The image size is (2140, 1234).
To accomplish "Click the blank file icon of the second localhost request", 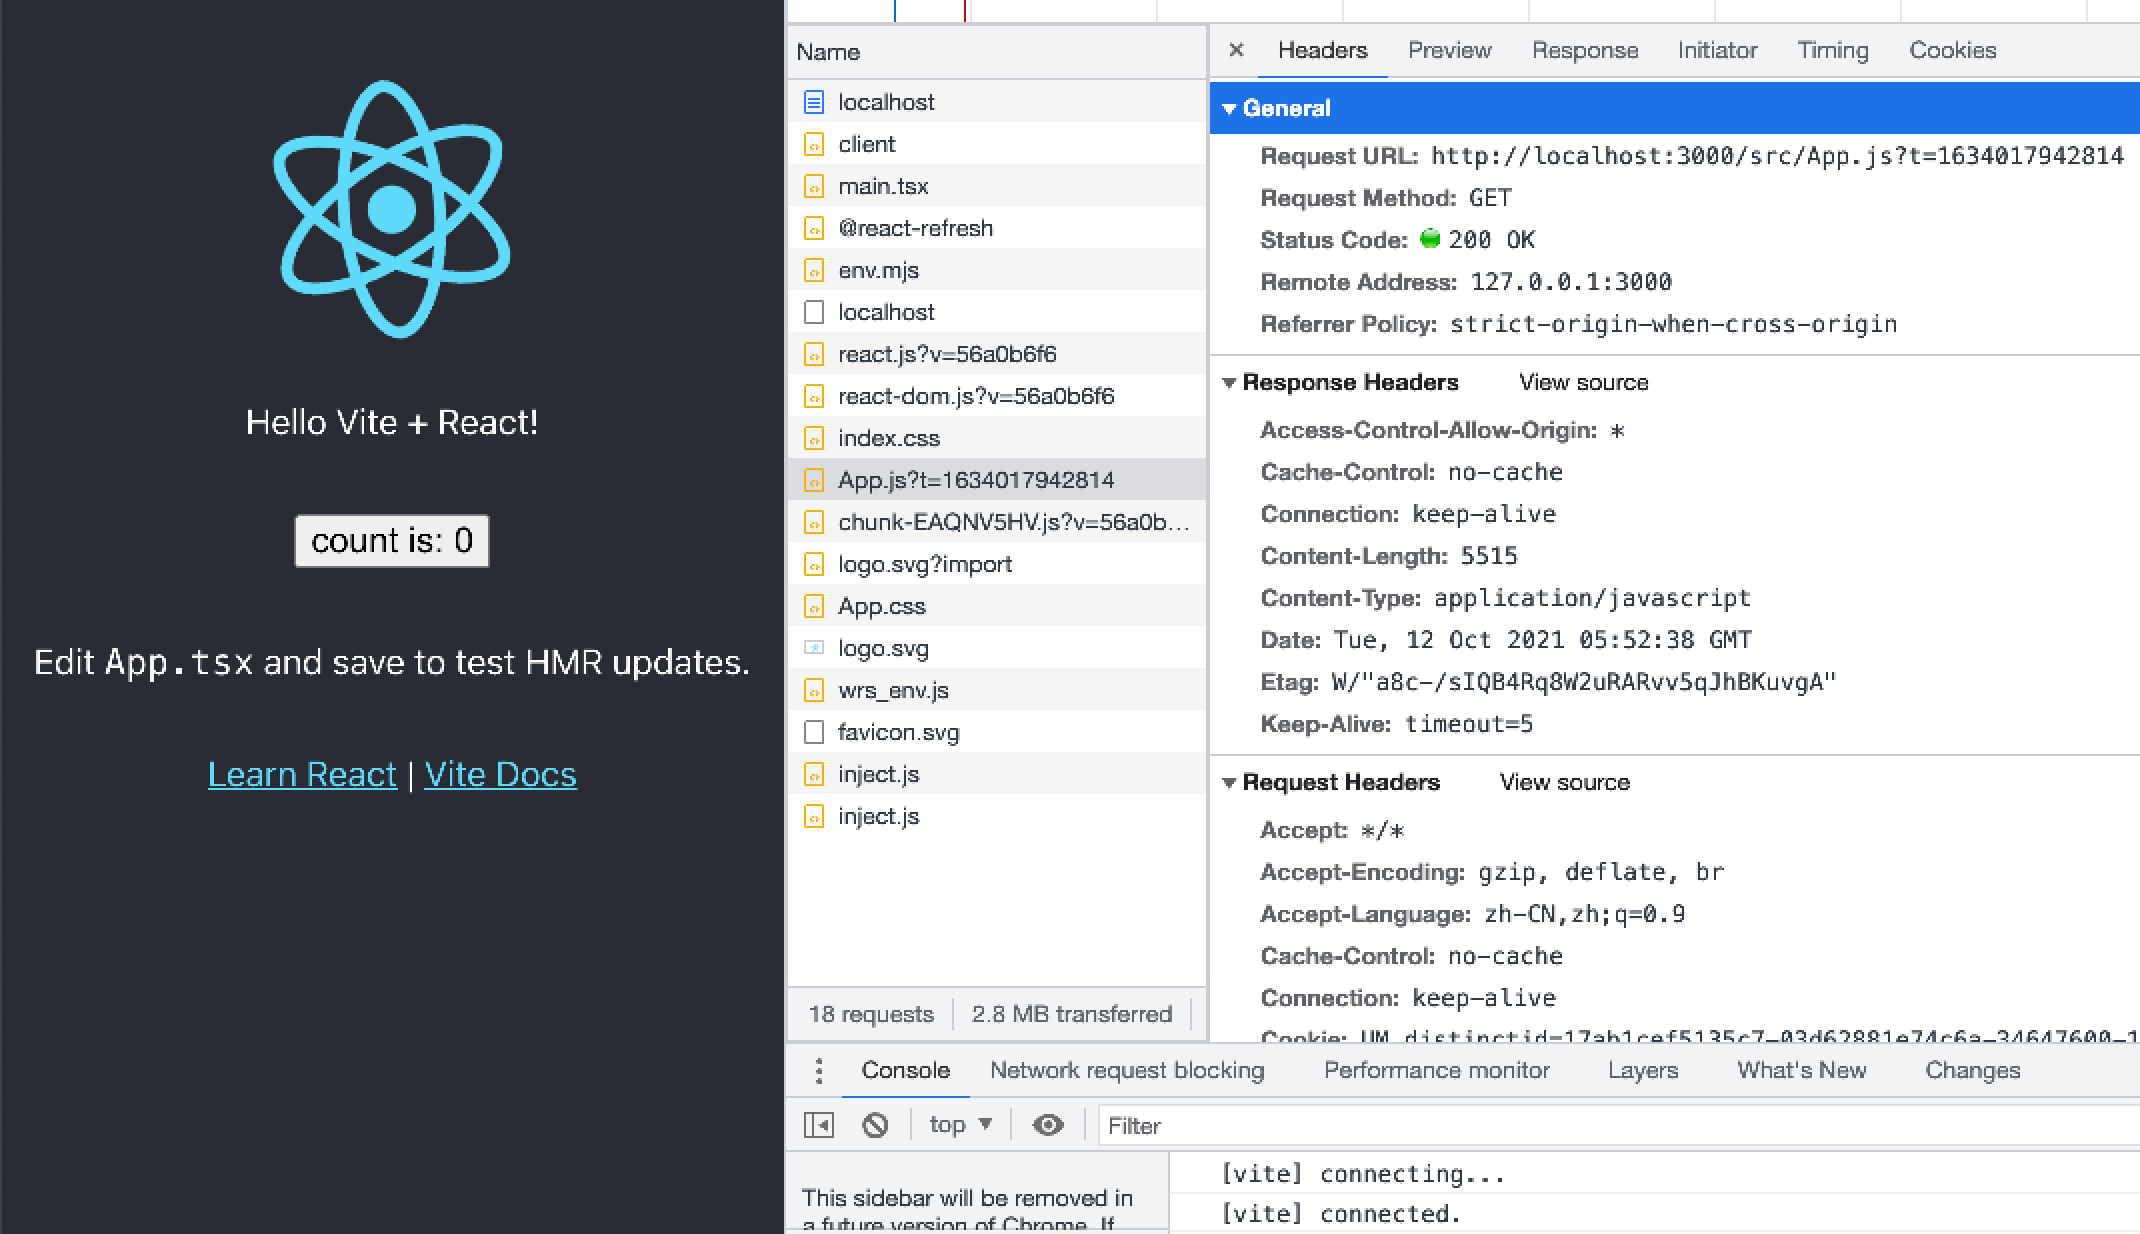I will pyautogui.click(x=814, y=312).
